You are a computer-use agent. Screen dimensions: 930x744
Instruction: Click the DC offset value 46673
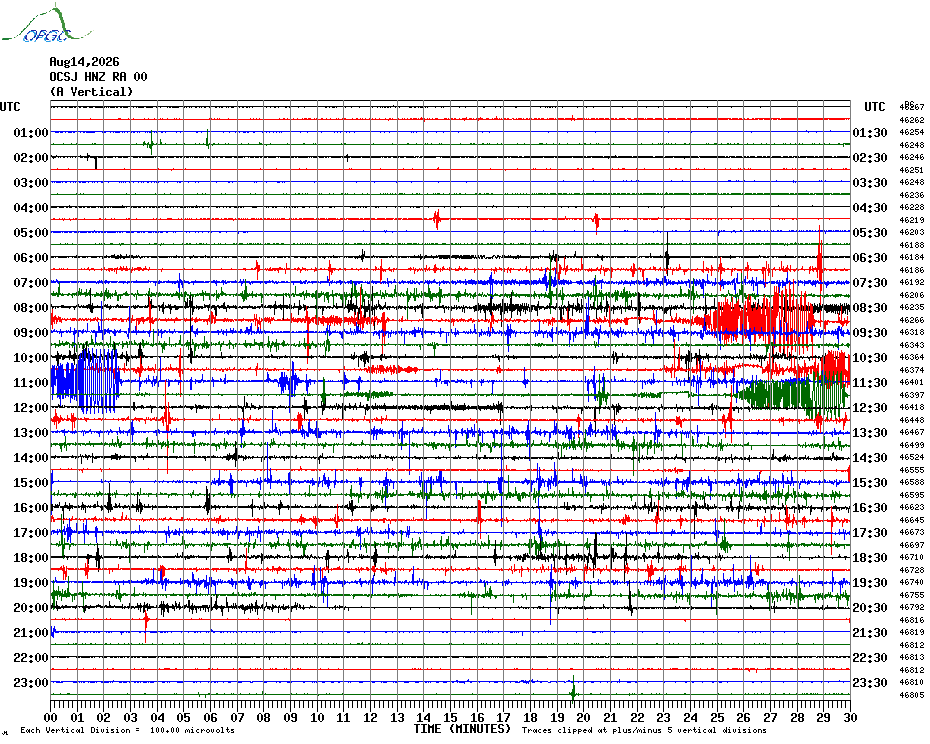click(x=912, y=533)
